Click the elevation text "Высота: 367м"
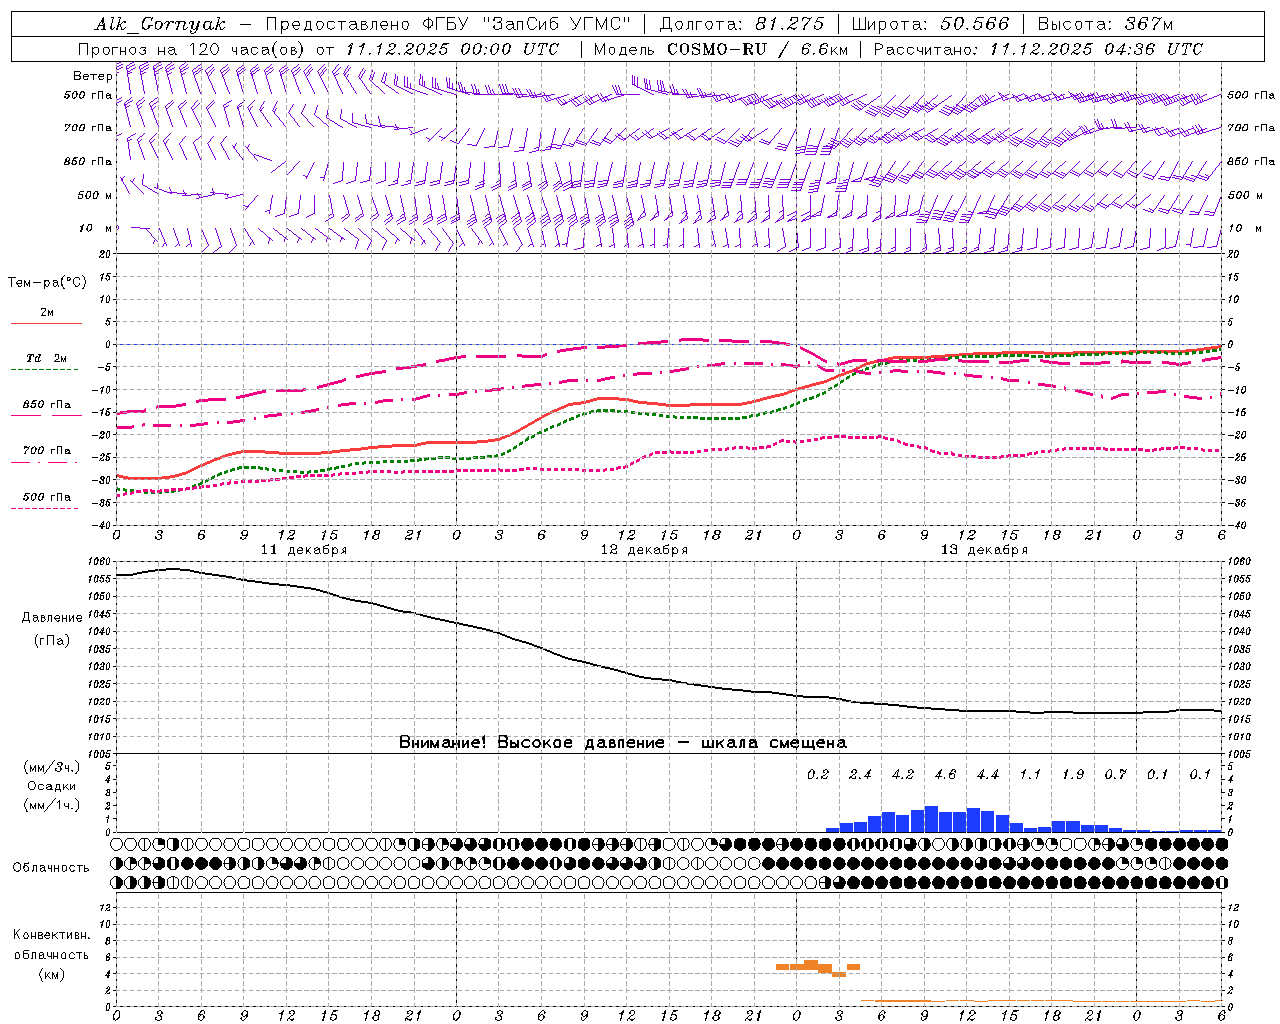The height and width of the screenshot is (1024, 1280). 1105,24
